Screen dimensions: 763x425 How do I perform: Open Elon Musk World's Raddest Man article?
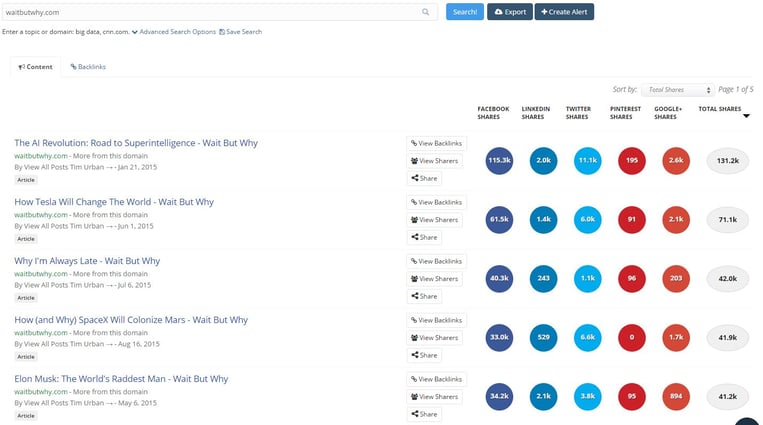[121, 378]
